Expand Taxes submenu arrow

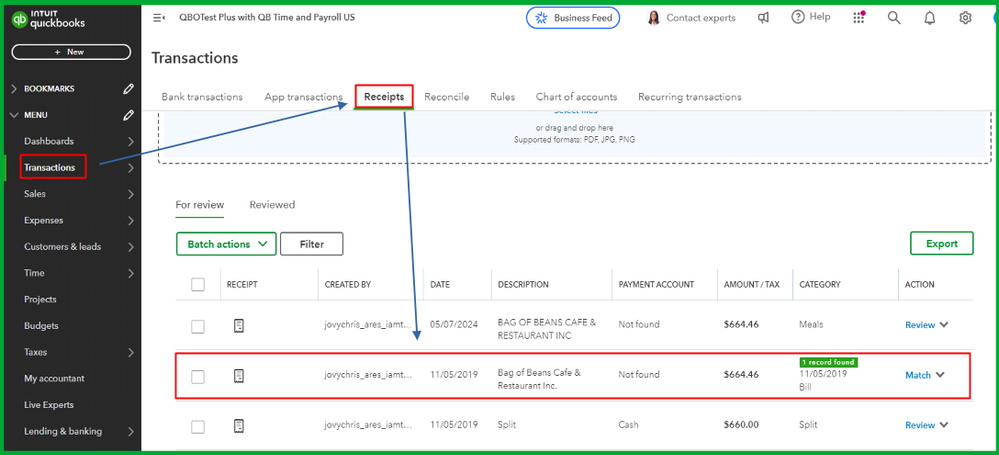[x=131, y=352]
